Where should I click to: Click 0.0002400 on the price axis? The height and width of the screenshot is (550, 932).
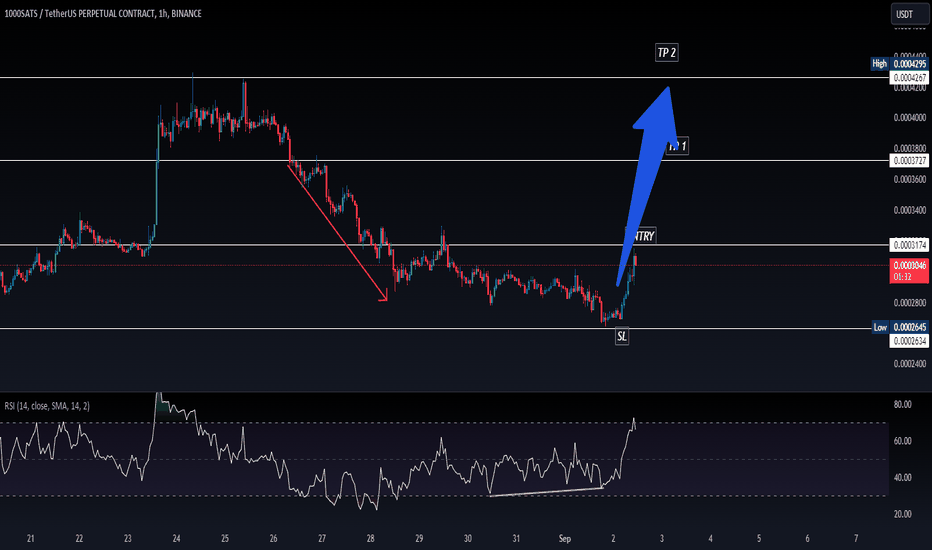coord(909,364)
